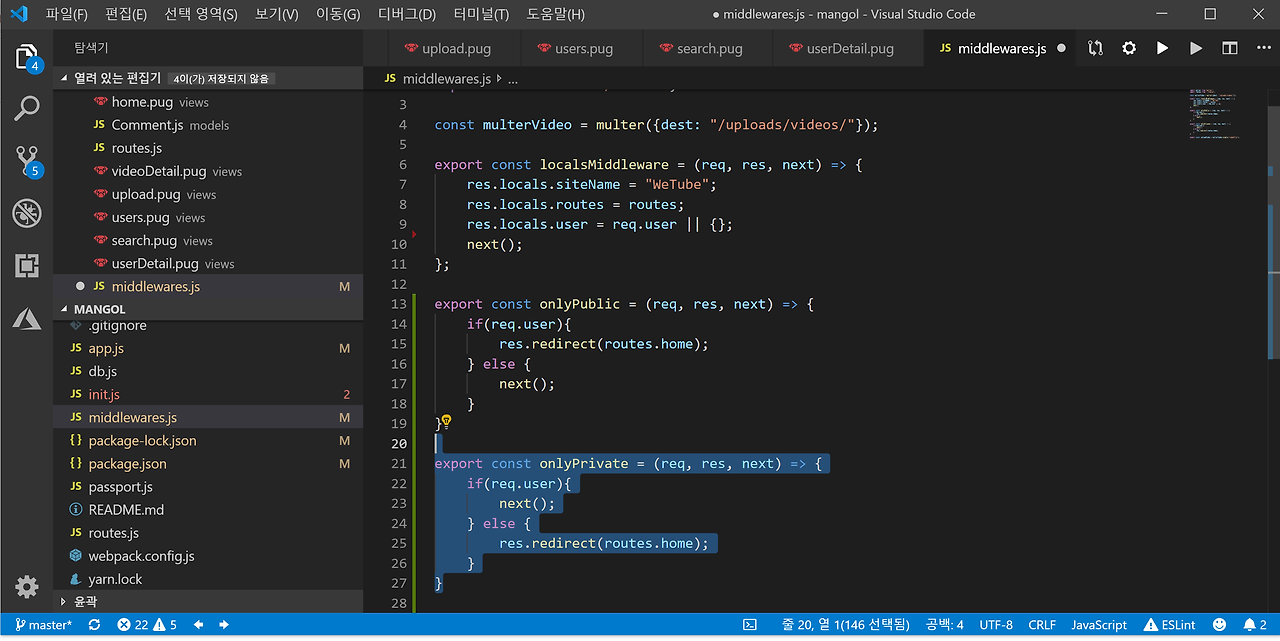This screenshot has width=1280, height=641.
Task: Click the unsaved dot on middlewares.js tab
Action: [1061, 48]
